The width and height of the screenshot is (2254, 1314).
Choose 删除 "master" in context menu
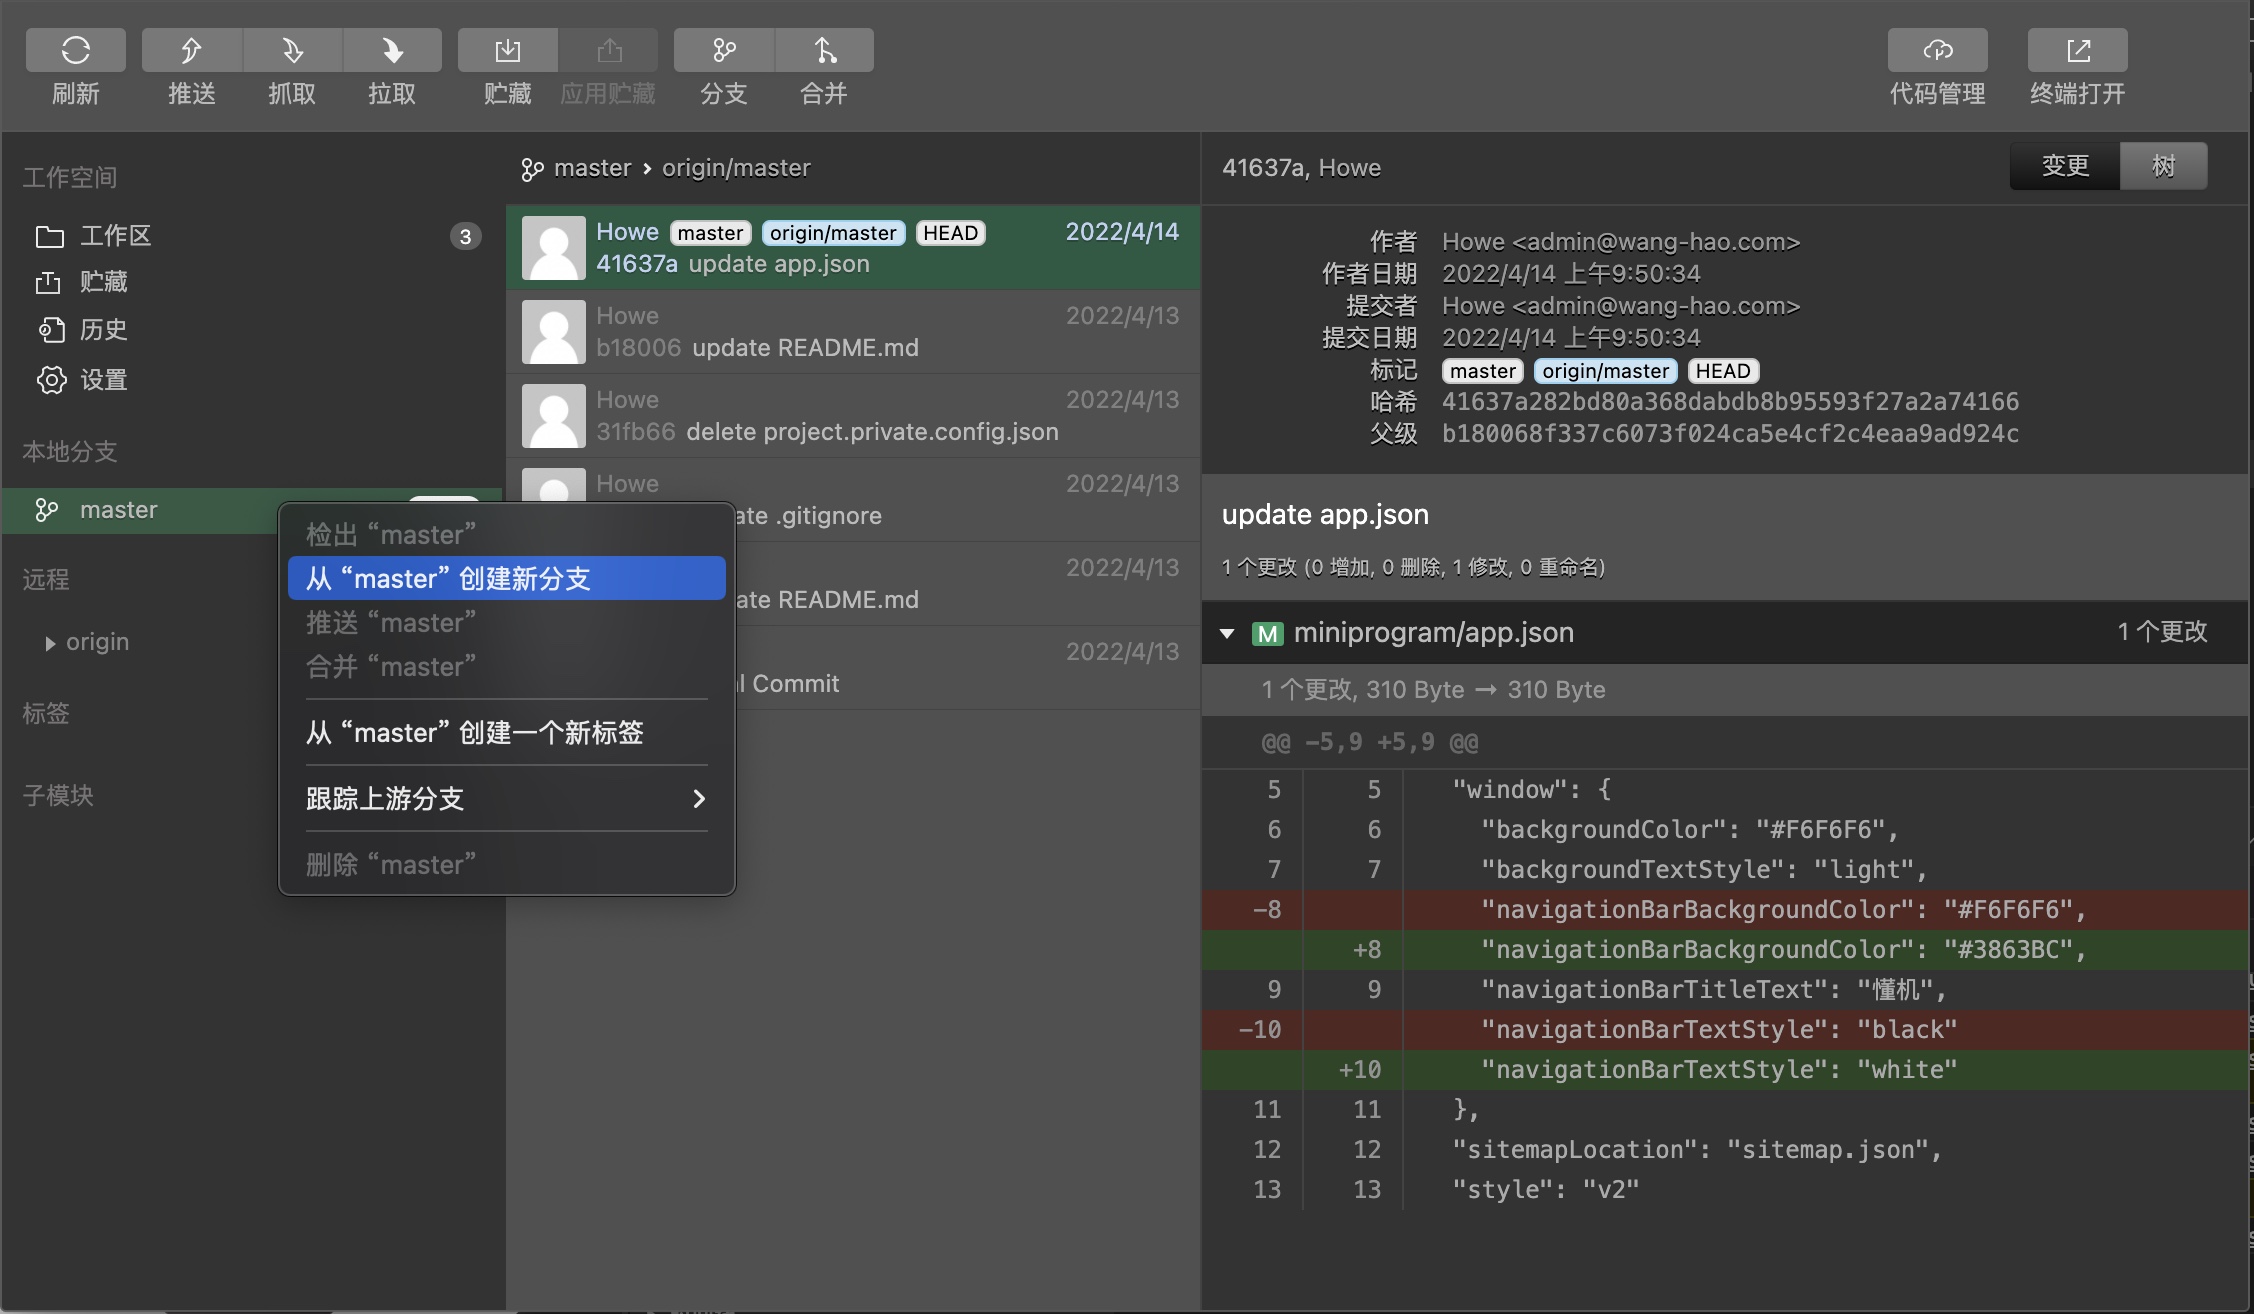click(507, 864)
